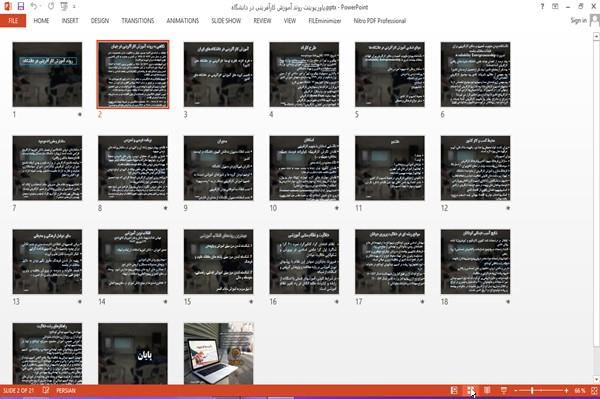
Task: Click the fit slide to window icon
Action: click(x=594, y=391)
